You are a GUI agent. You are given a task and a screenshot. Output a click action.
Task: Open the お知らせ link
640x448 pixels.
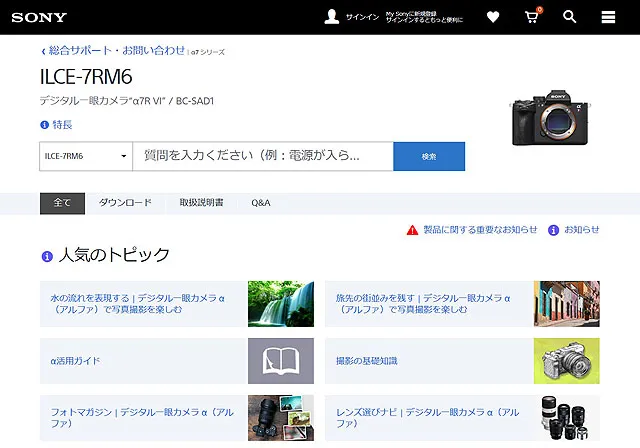582,230
